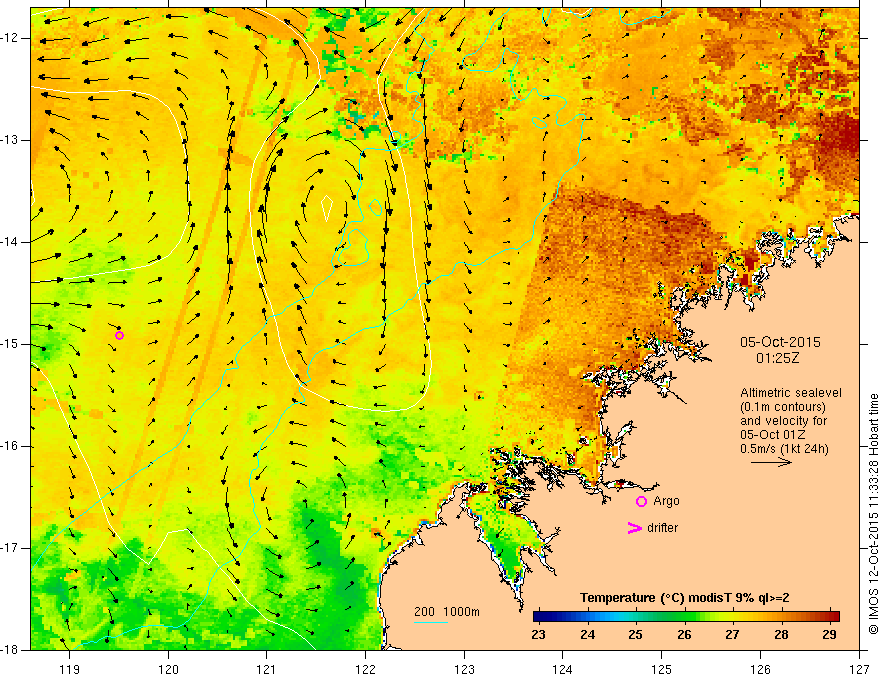Click the colorbar tick label 25

(636, 635)
